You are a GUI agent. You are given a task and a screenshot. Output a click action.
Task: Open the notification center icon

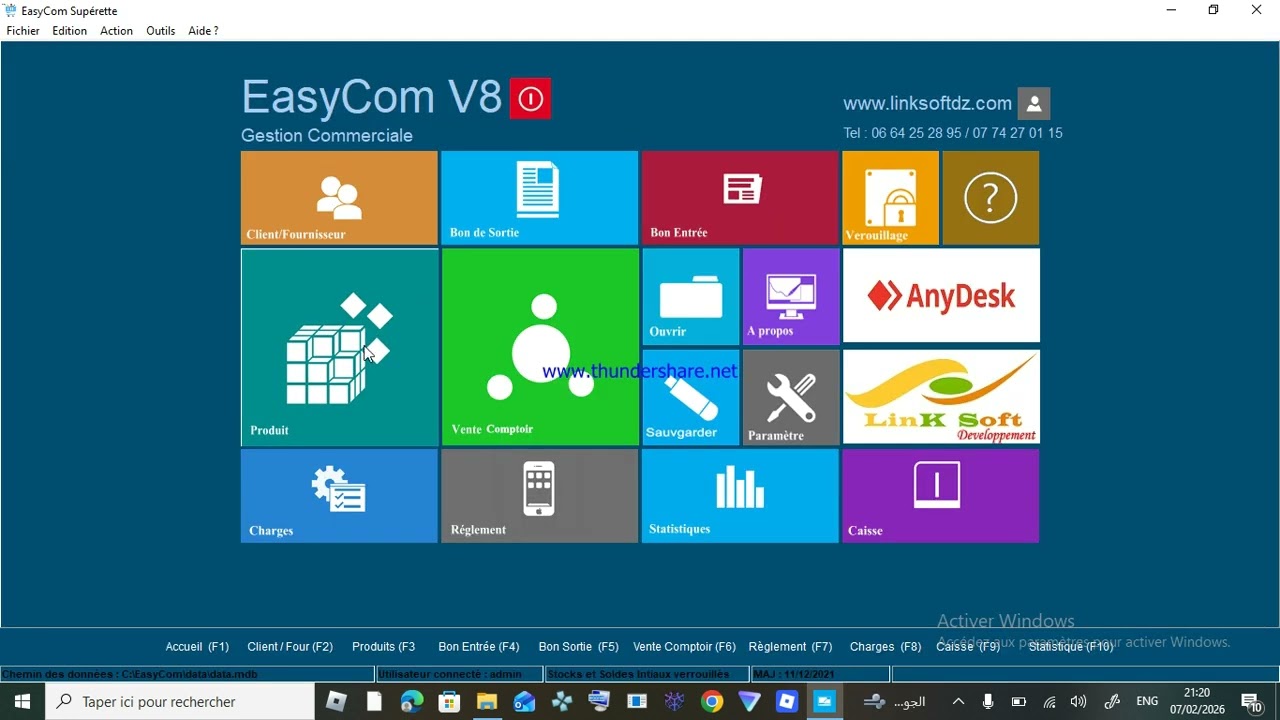1251,702
